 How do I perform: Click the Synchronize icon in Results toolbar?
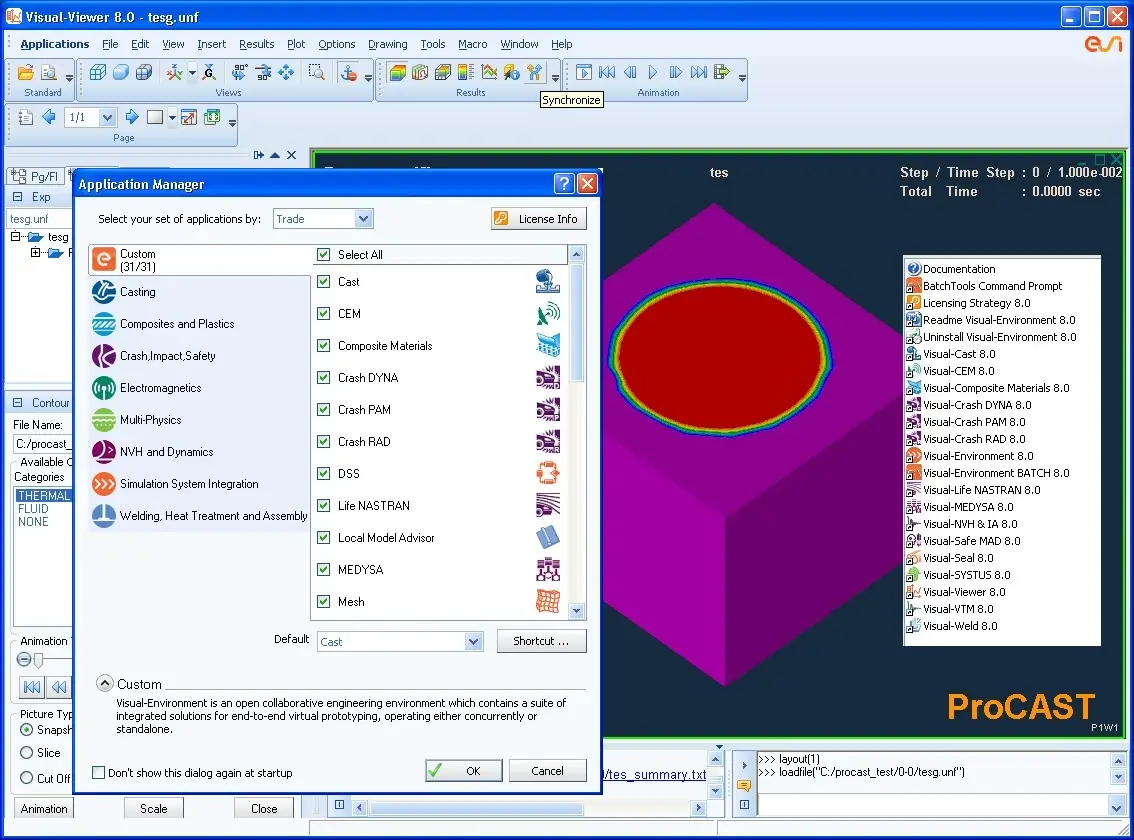534,72
